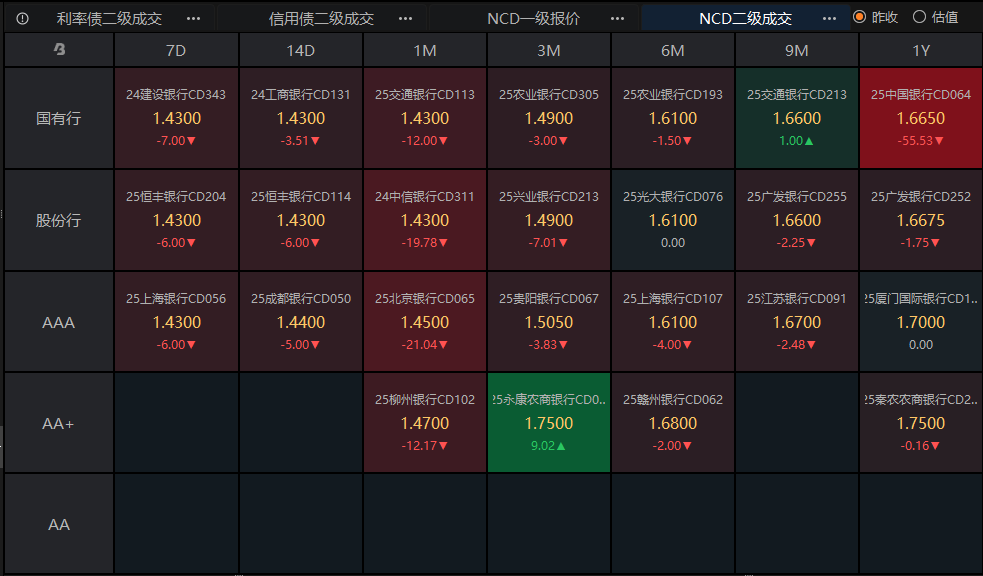
Task: Click the info icon beside 利率债二级成交
Action: coord(23,18)
